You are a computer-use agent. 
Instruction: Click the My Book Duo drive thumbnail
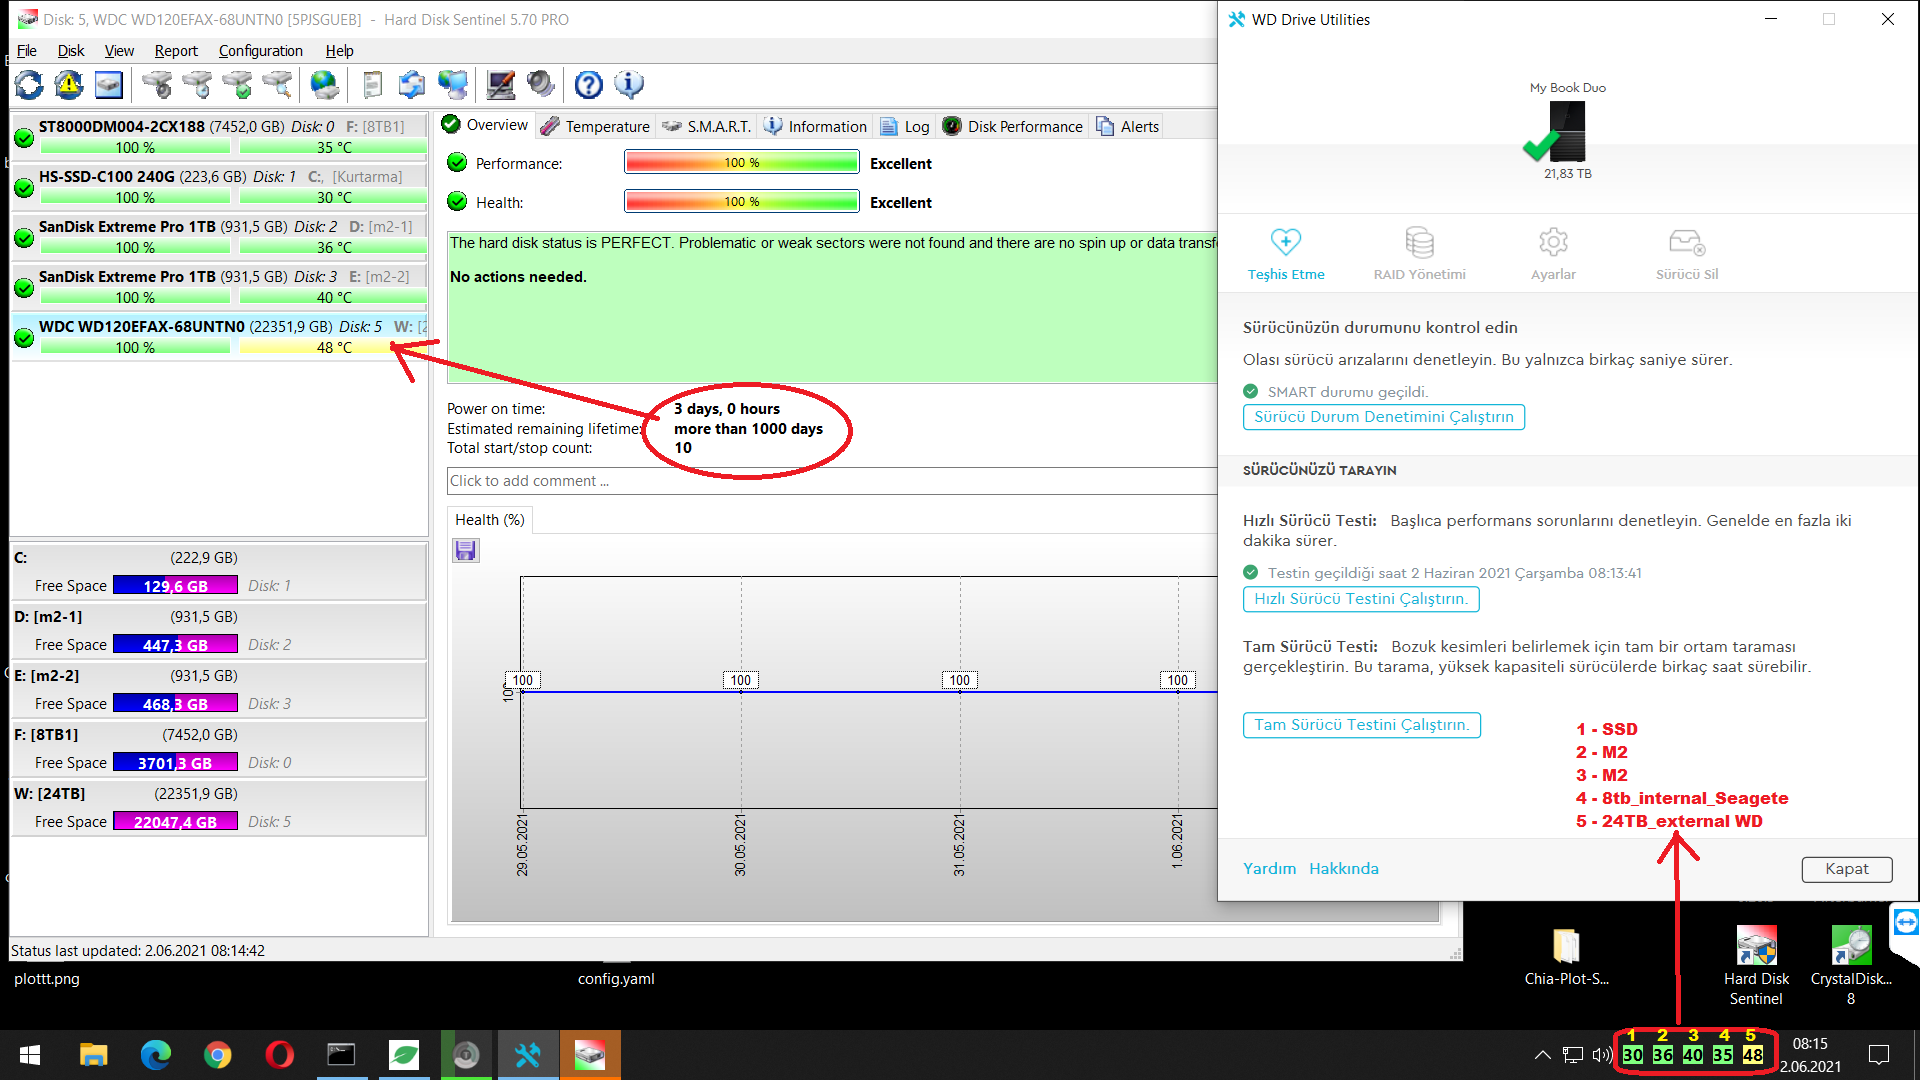click(1567, 133)
